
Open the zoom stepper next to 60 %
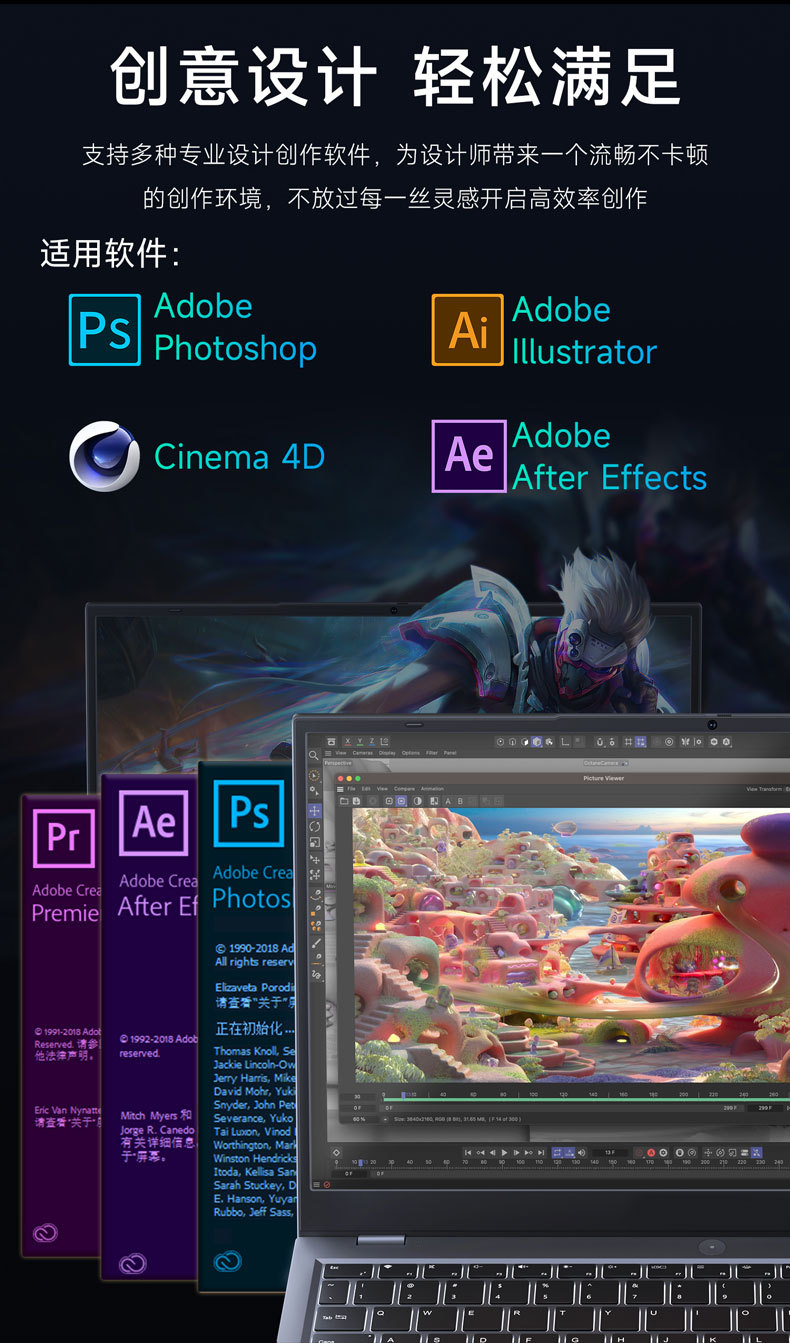(386, 1118)
